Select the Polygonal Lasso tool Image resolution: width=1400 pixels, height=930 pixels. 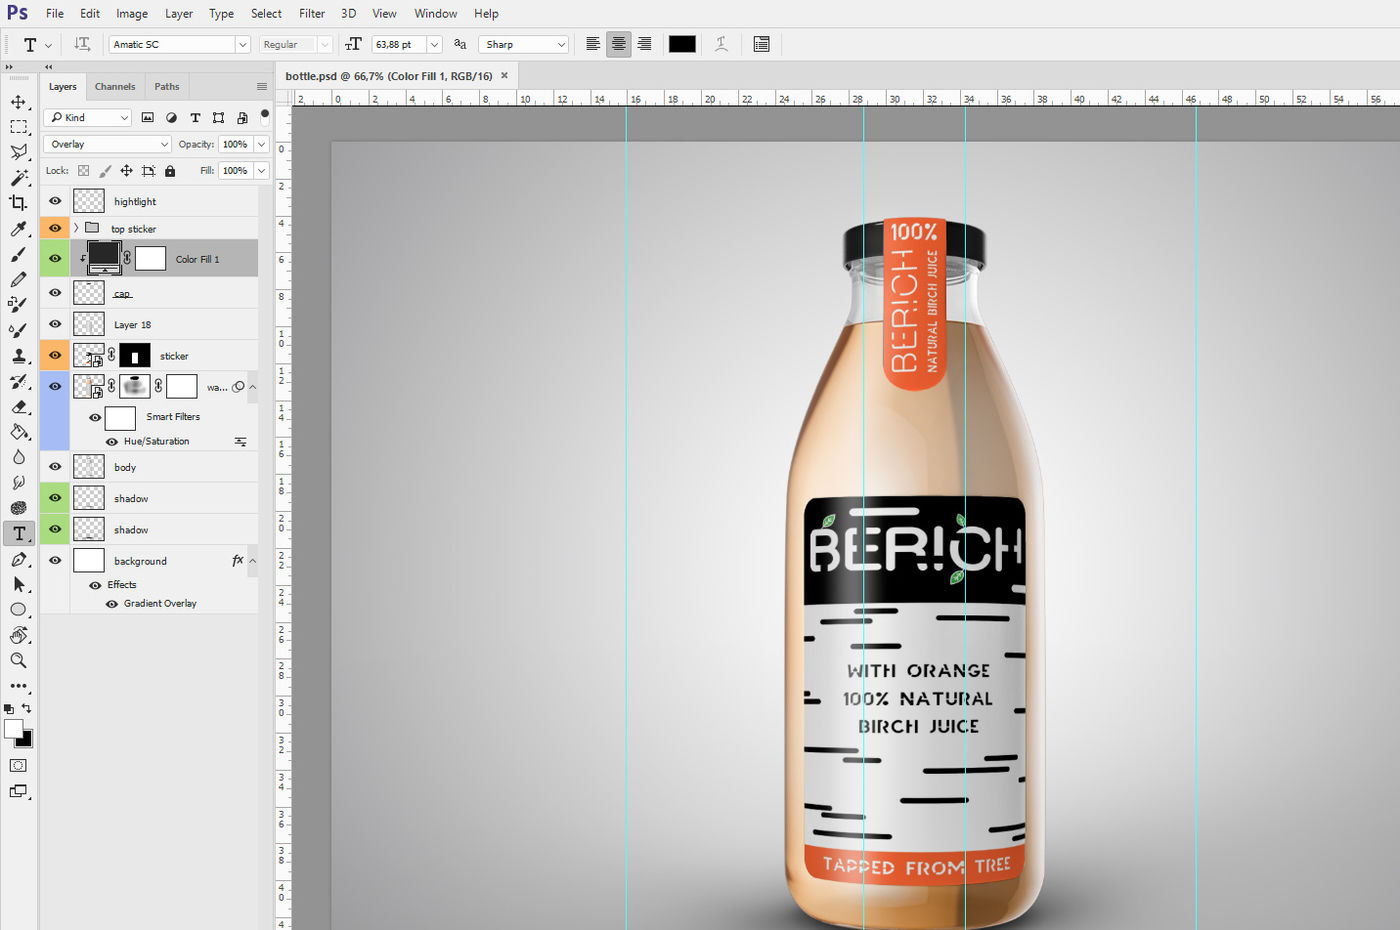pyautogui.click(x=18, y=152)
